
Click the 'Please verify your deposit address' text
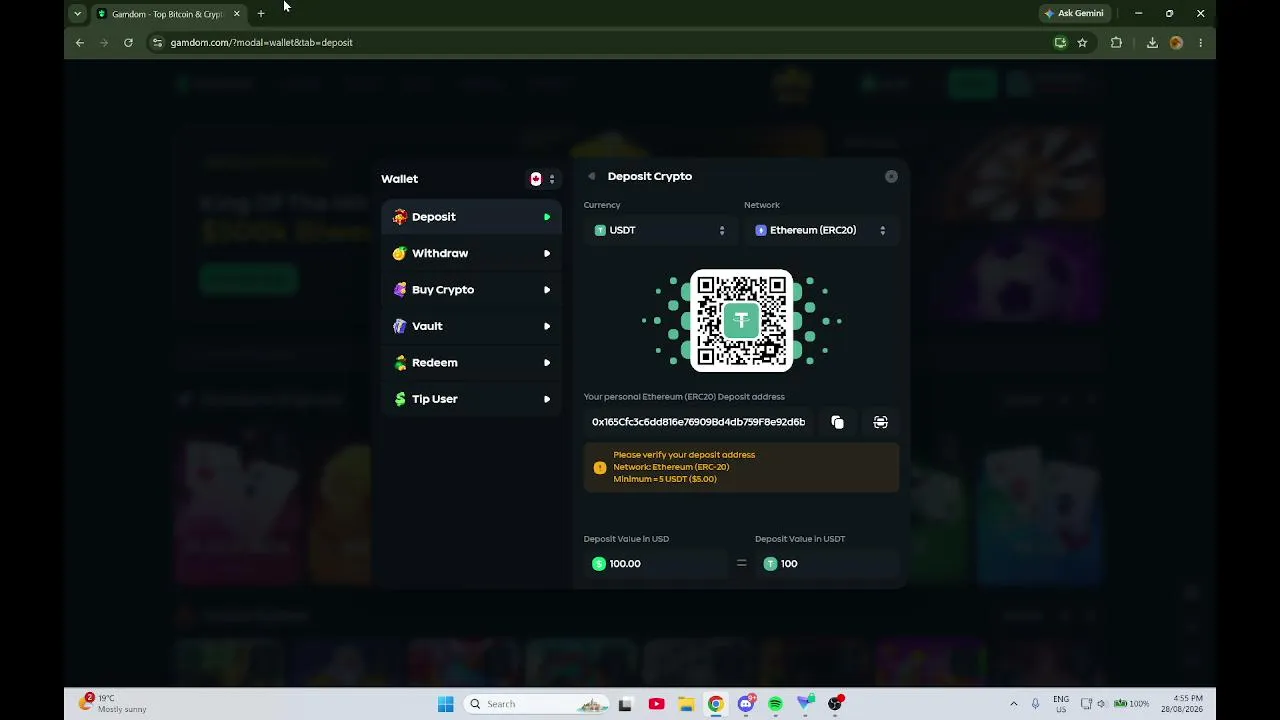(684, 455)
